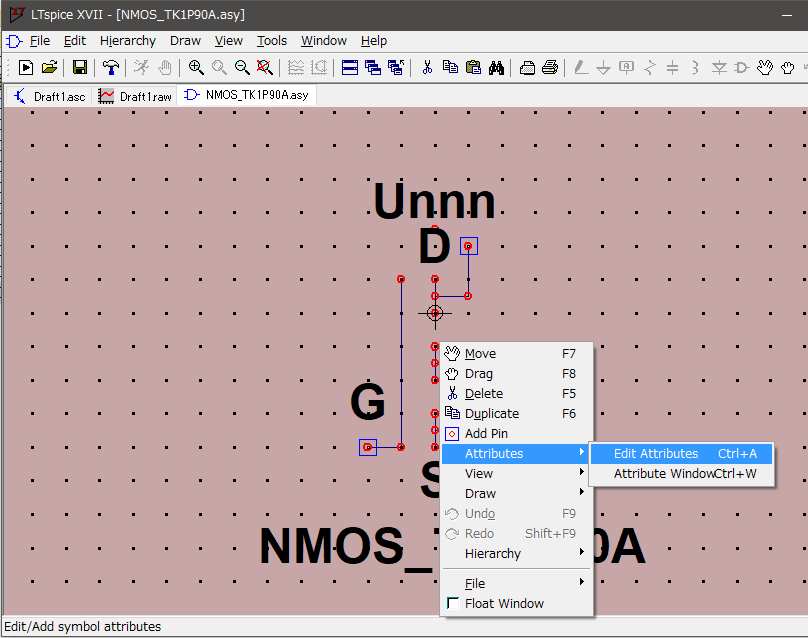Screen dimensions: 808x638
Task: Expand the Draw submenu in context menu
Action: coord(517,494)
